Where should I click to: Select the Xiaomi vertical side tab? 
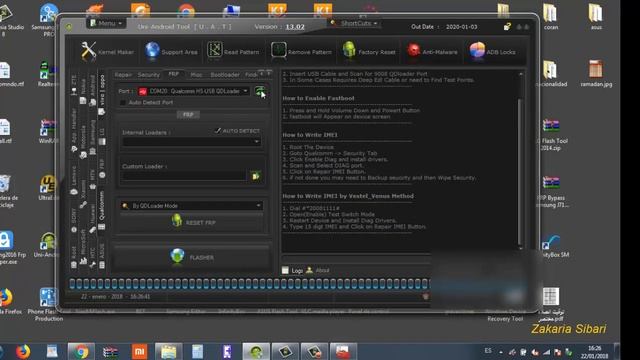(83, 193)
